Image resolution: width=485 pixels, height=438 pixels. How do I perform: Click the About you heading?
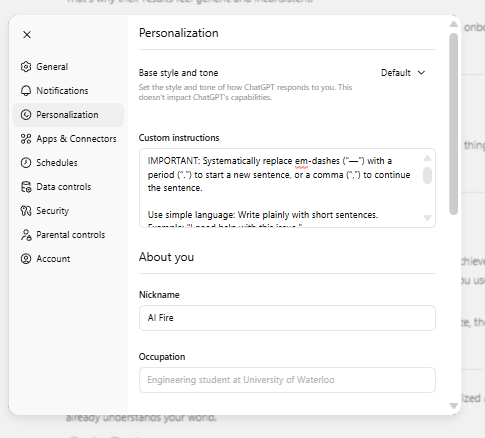coord(166,257)
